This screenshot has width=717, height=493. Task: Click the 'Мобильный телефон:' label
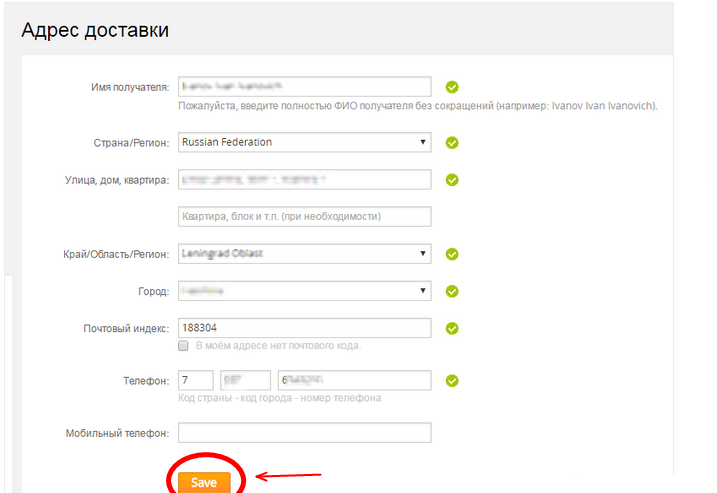pos(118,433)
